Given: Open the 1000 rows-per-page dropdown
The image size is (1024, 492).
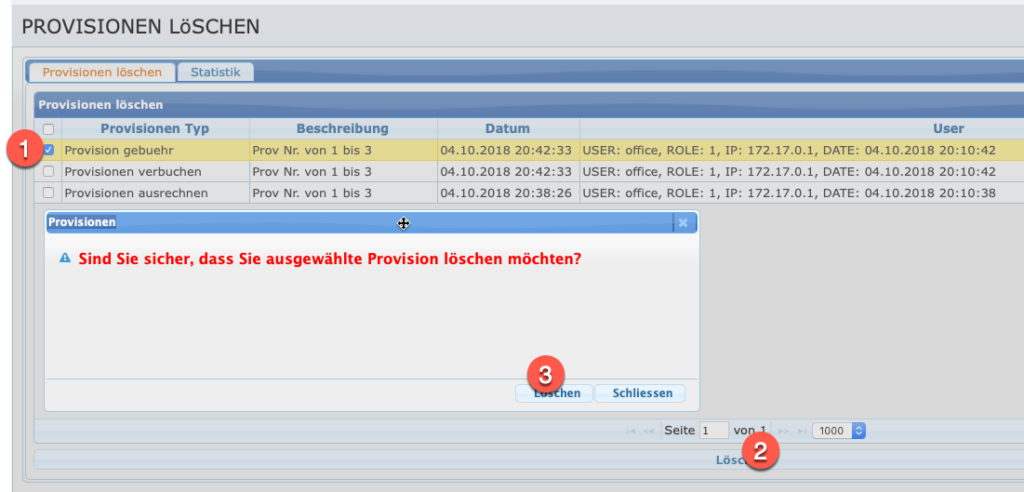Looking at the screenshot, I should 838,431.
